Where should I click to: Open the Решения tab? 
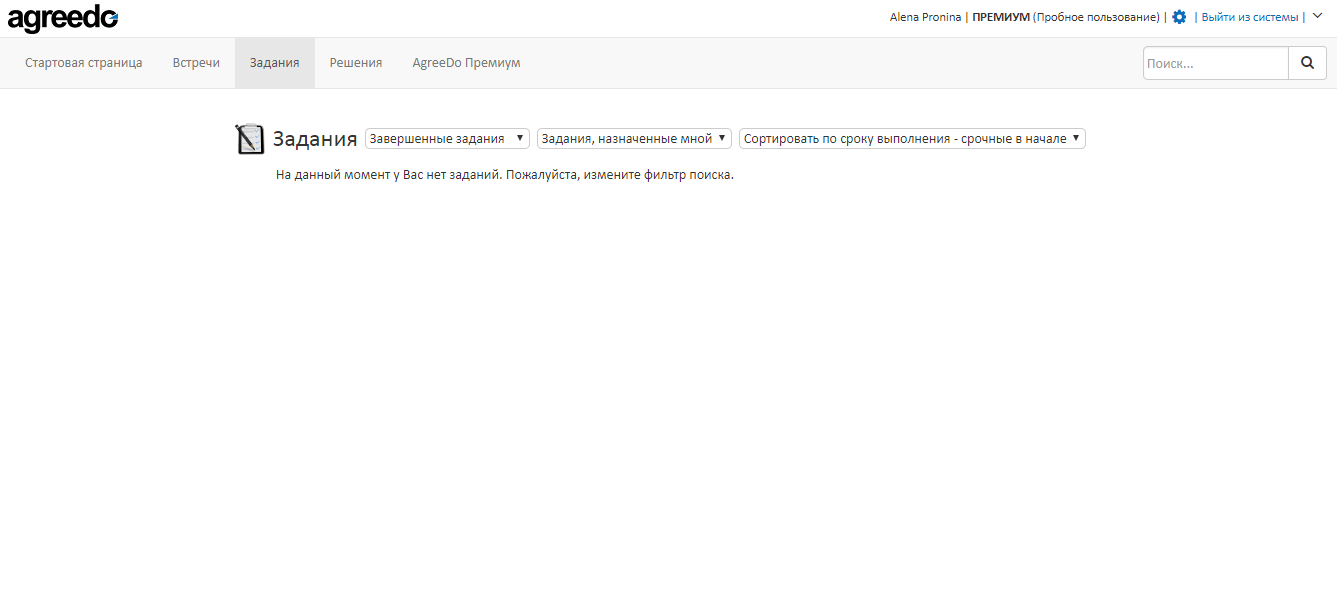coord(355,62)
